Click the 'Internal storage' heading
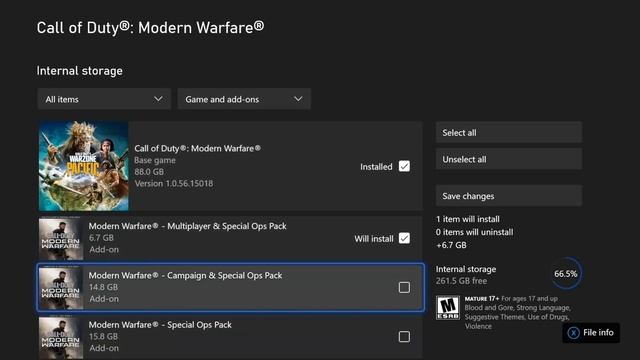Screen dimensions: 640x360 pos(80,71)
